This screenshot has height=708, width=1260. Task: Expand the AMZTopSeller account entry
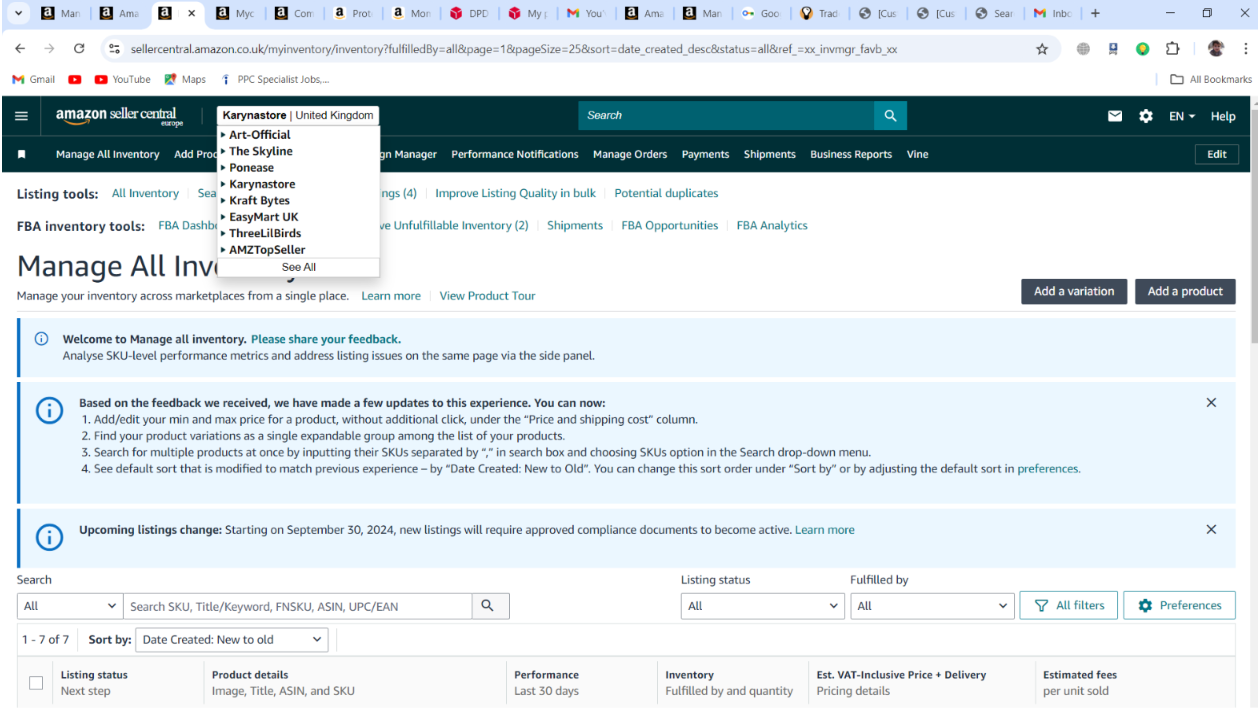[263, 250]
